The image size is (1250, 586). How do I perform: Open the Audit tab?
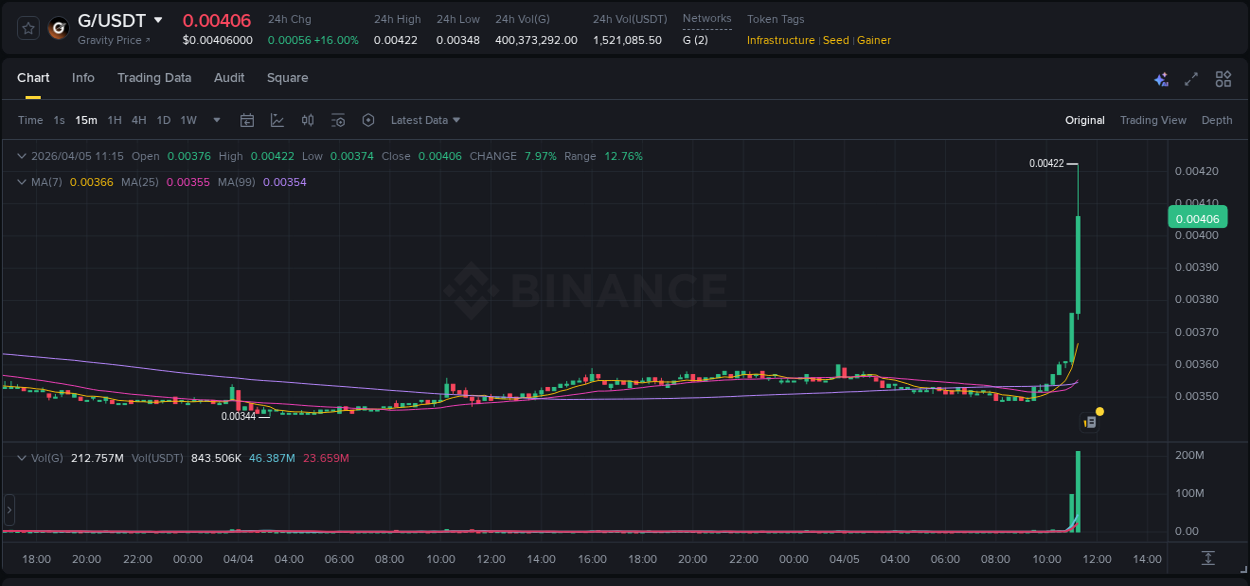[229, 77]
